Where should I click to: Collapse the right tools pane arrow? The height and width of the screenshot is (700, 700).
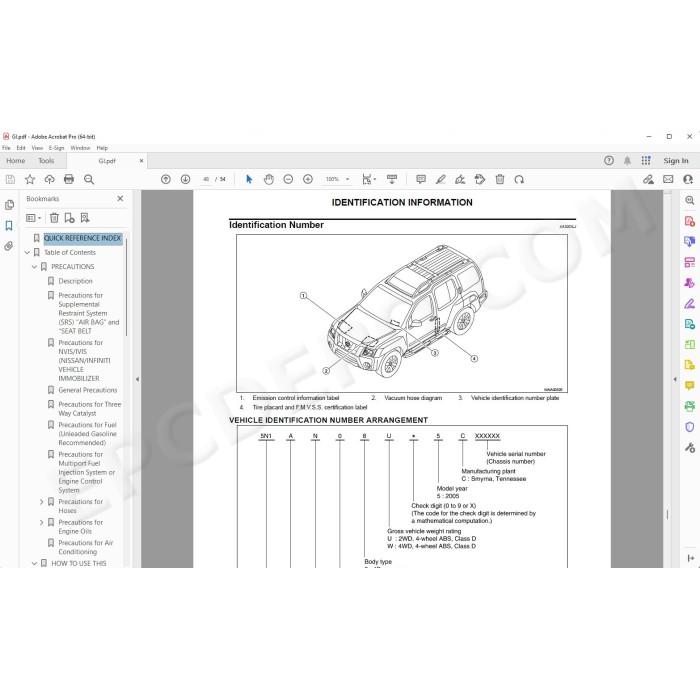click(x=675, y=379)
